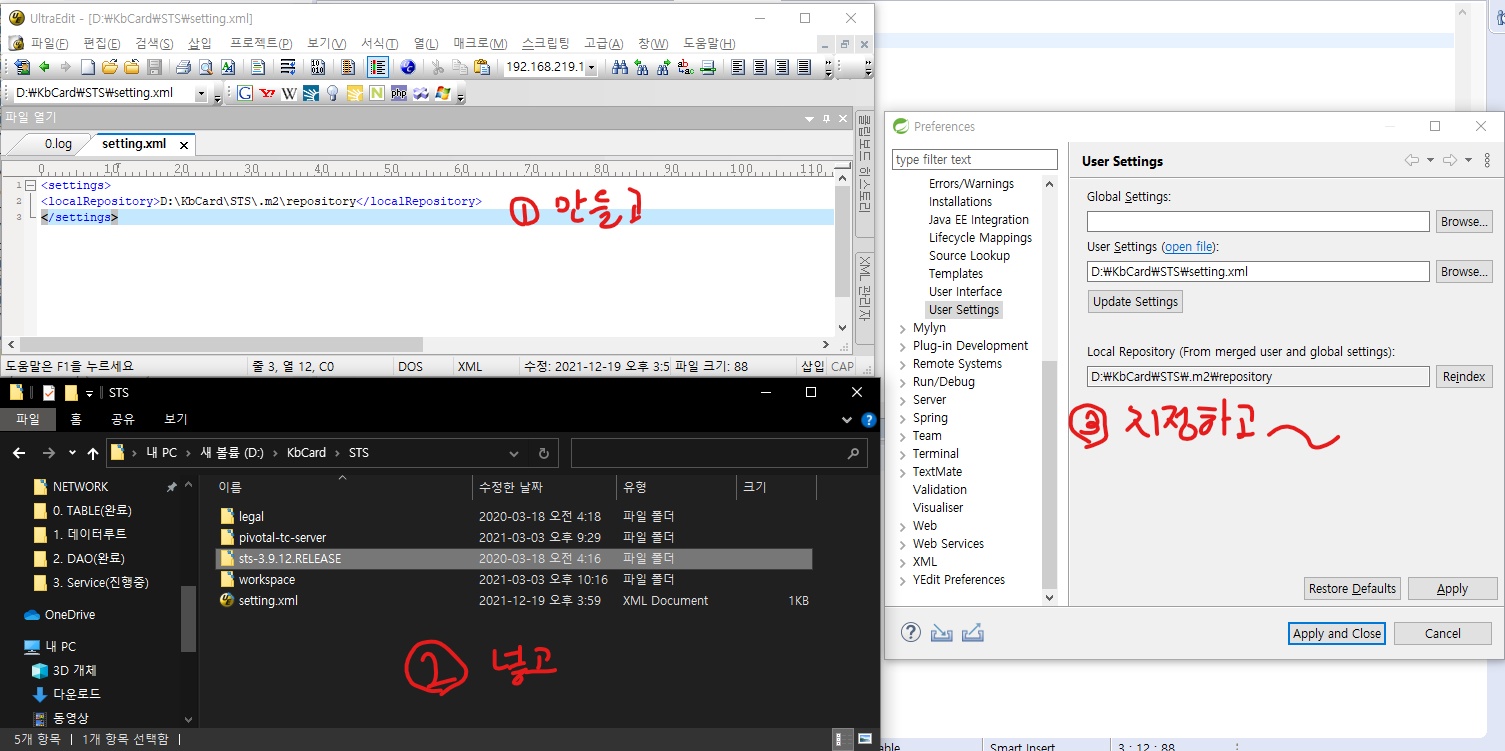The width and height of the screenshot is (1505, 751).
Task: Click the clipboard Paste icon
Action: 482,67
